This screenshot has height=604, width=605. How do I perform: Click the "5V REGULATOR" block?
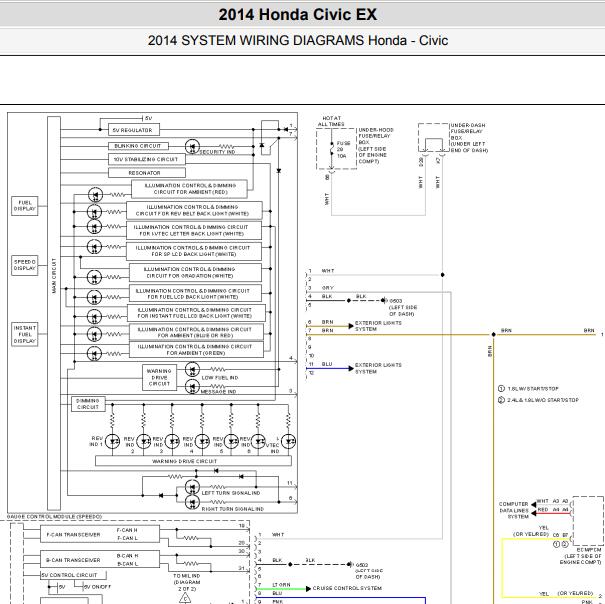[x=134, y=130]
